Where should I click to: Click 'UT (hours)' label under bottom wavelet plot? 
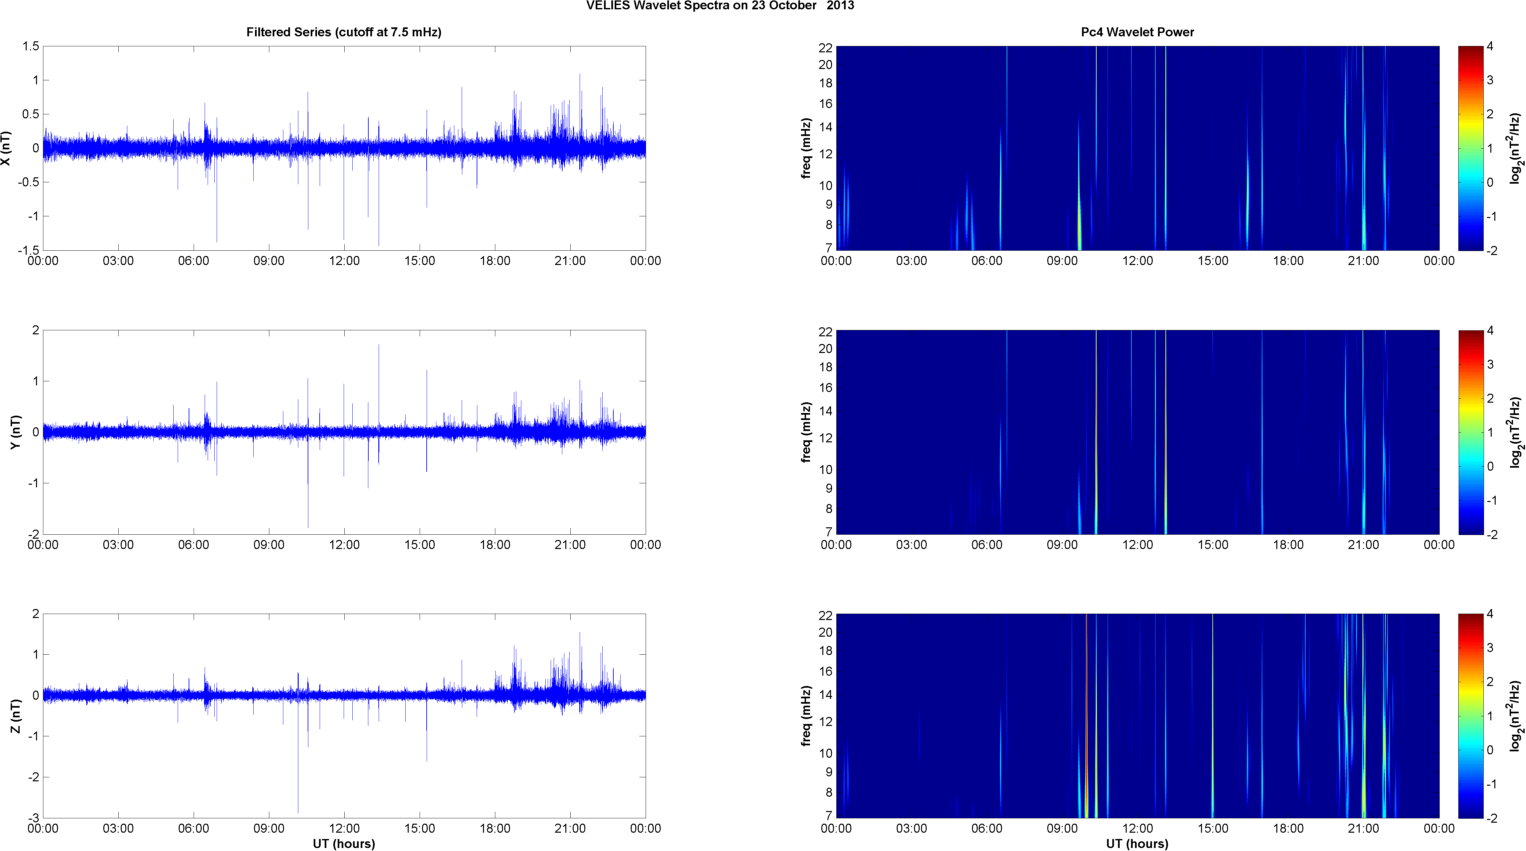[1137, 844]
